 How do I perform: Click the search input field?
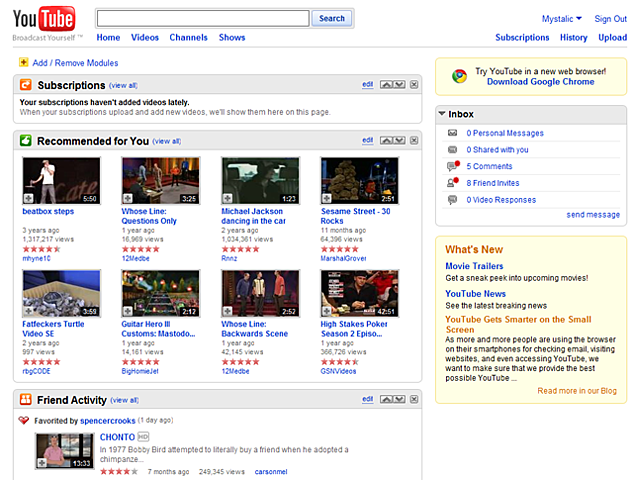point(203,18)
